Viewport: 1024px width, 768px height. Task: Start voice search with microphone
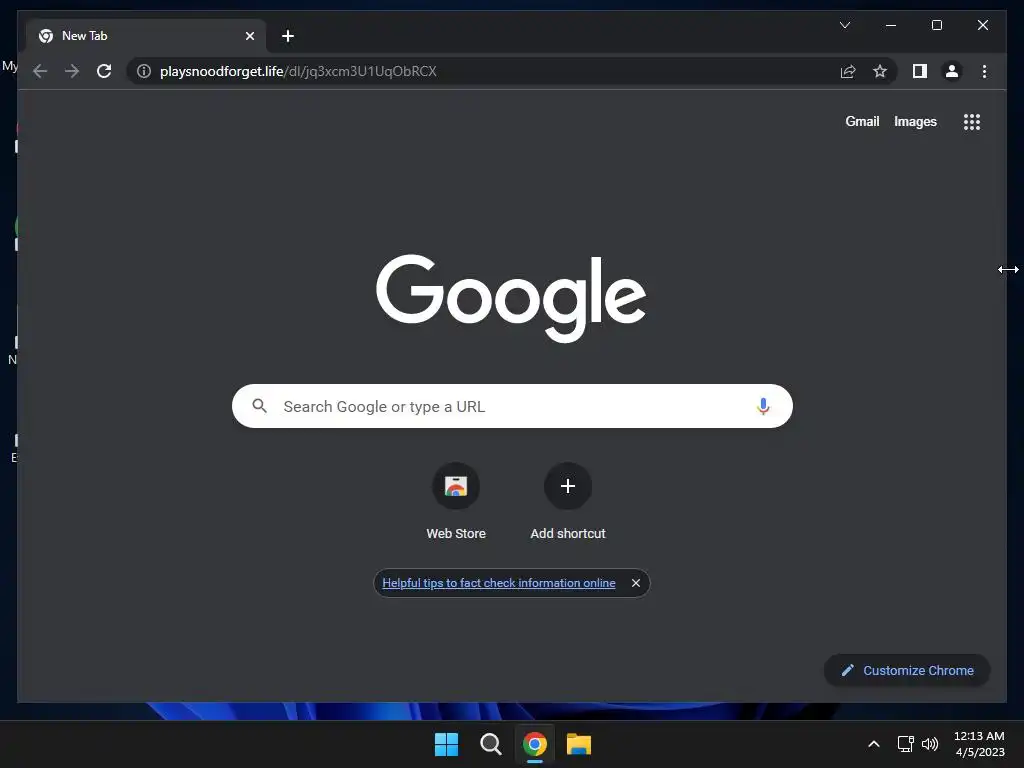[763, 406]
